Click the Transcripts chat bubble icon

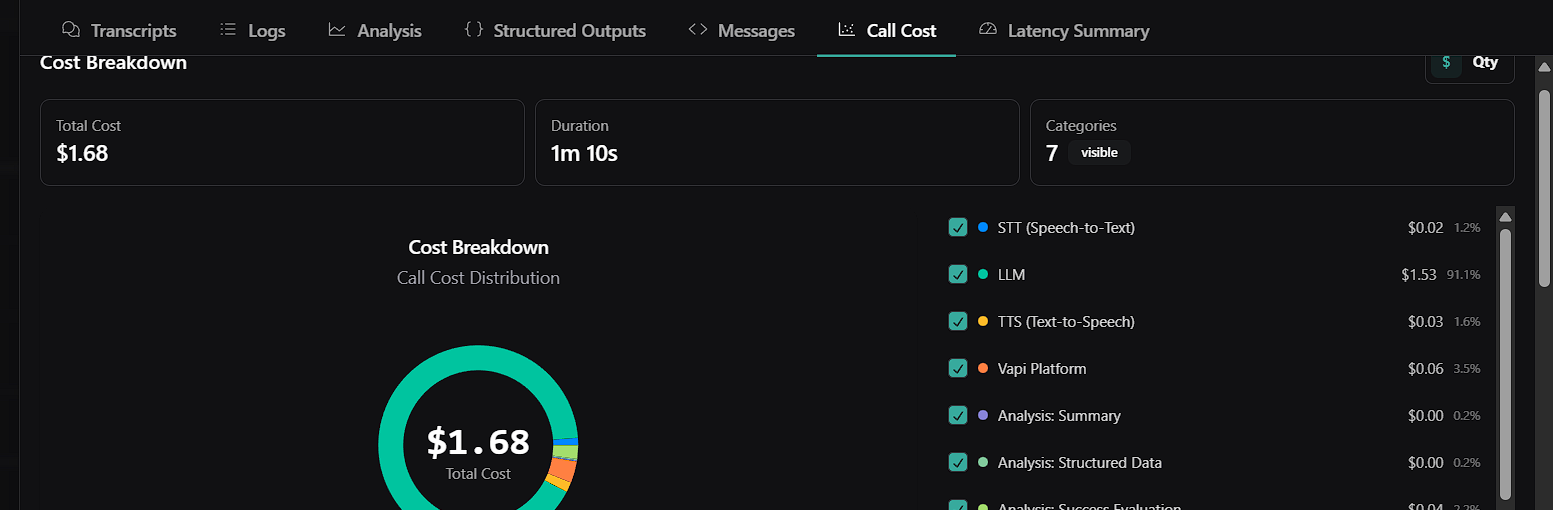click(x=71, y=29)
